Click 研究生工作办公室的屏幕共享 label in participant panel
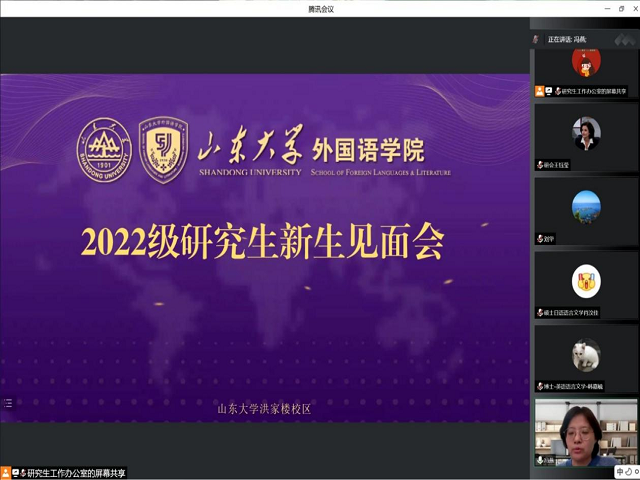Screen dimensions: 640x480 (594, 91)
